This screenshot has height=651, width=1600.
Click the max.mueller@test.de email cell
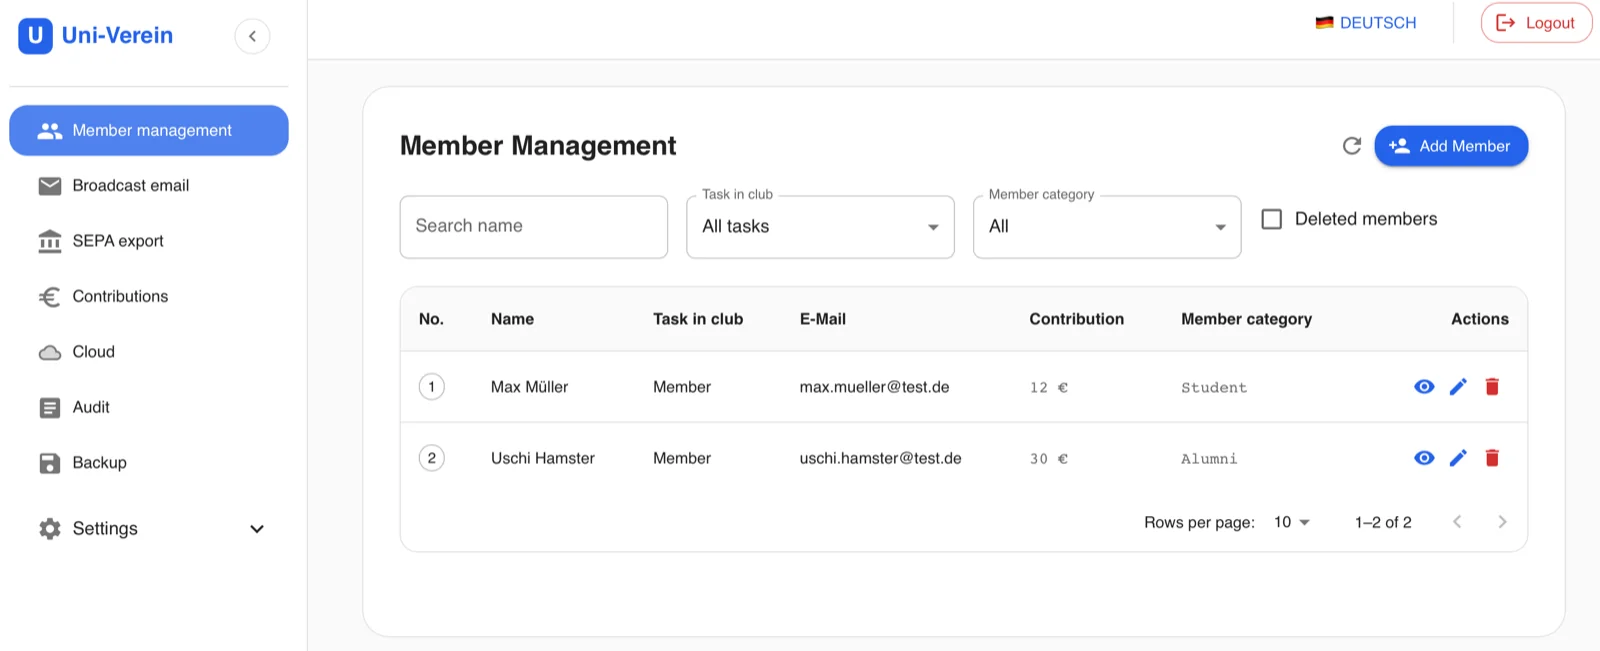pyautogui.click(x=874, y=387)
